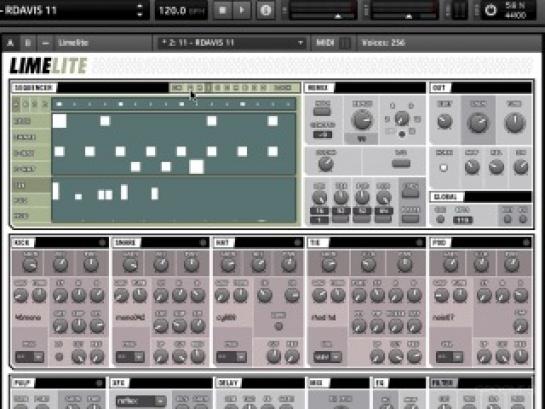Image resolution: width=545 pixels, height=409 pixels.
Task: Select the highlighted track row in the sequencer
Action: pos(31,185)
